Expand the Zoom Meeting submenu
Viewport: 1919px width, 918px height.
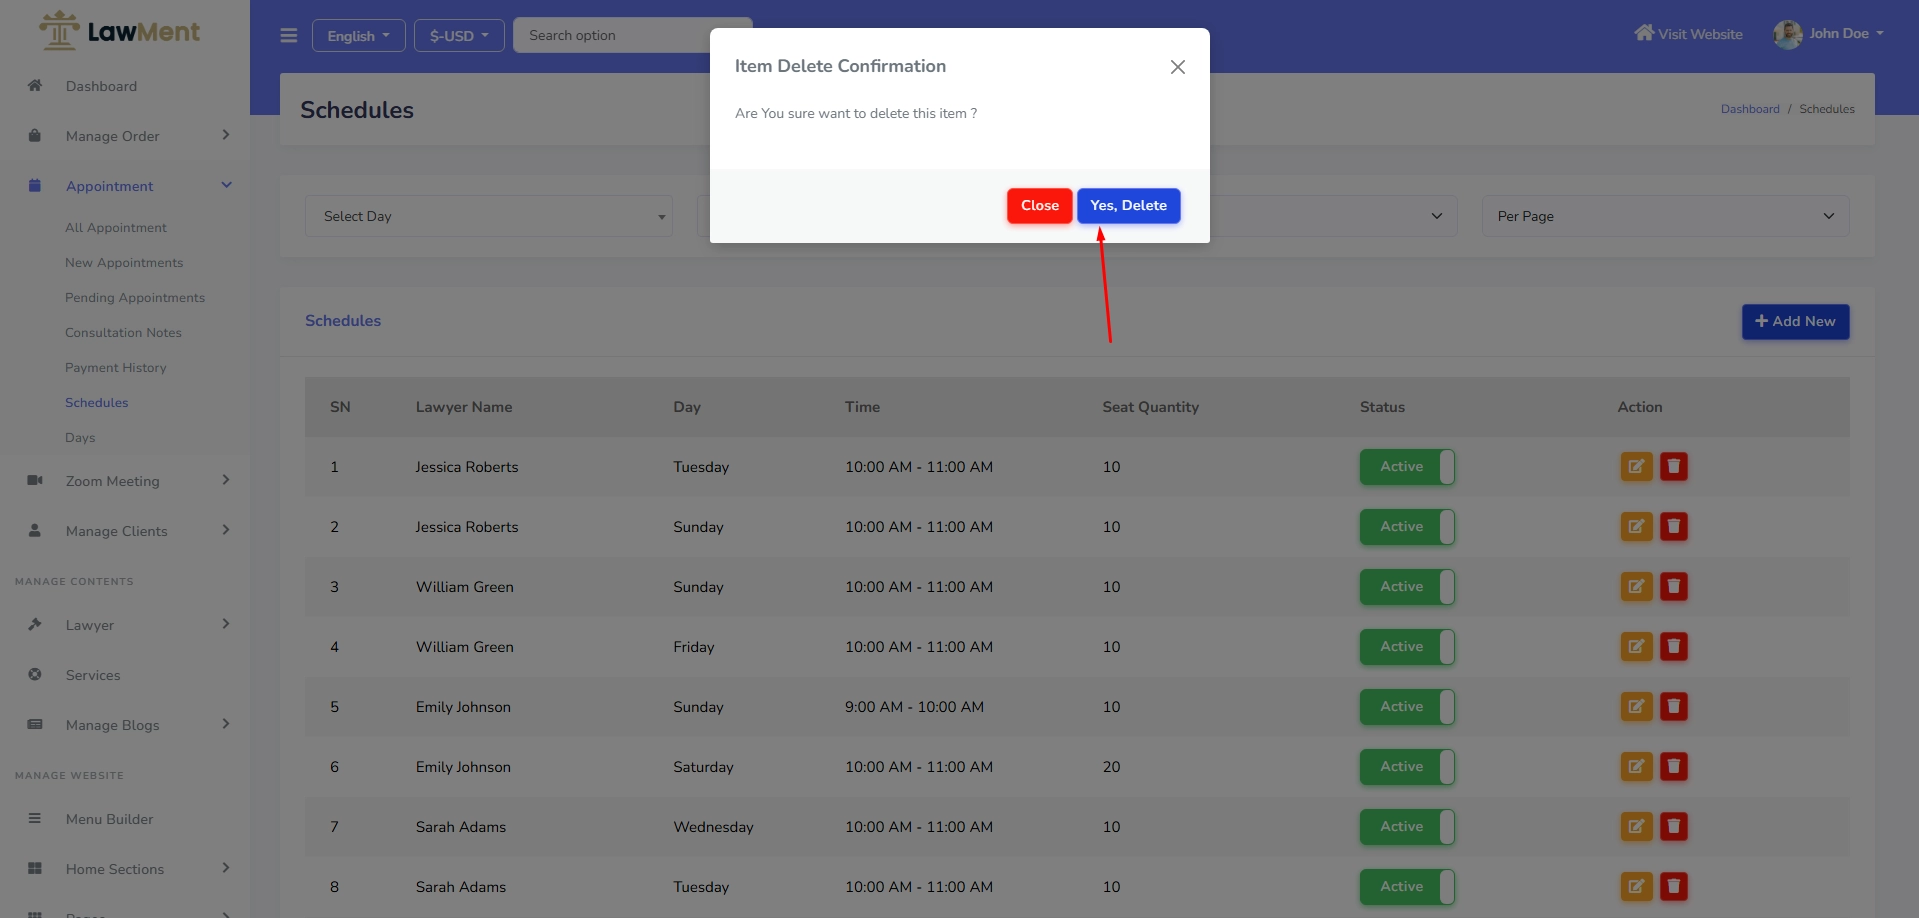[125, 481]
